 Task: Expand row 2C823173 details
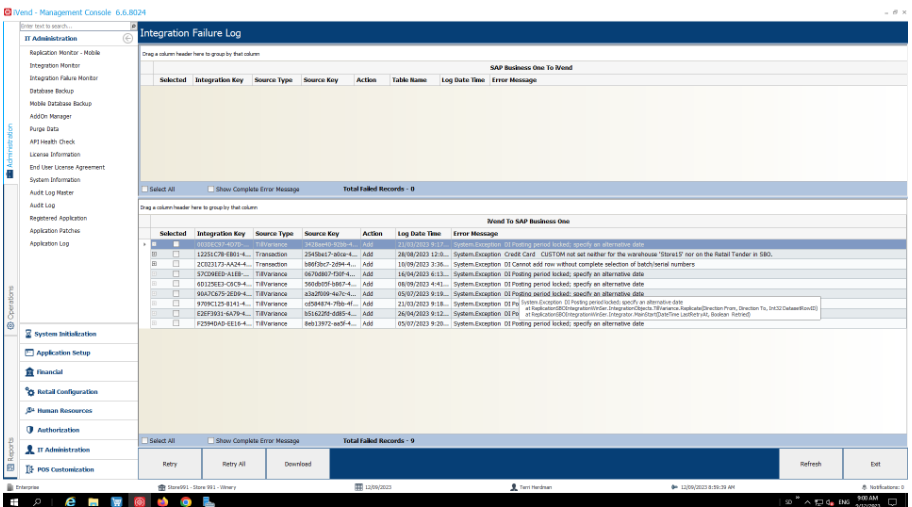pos(154,264)
